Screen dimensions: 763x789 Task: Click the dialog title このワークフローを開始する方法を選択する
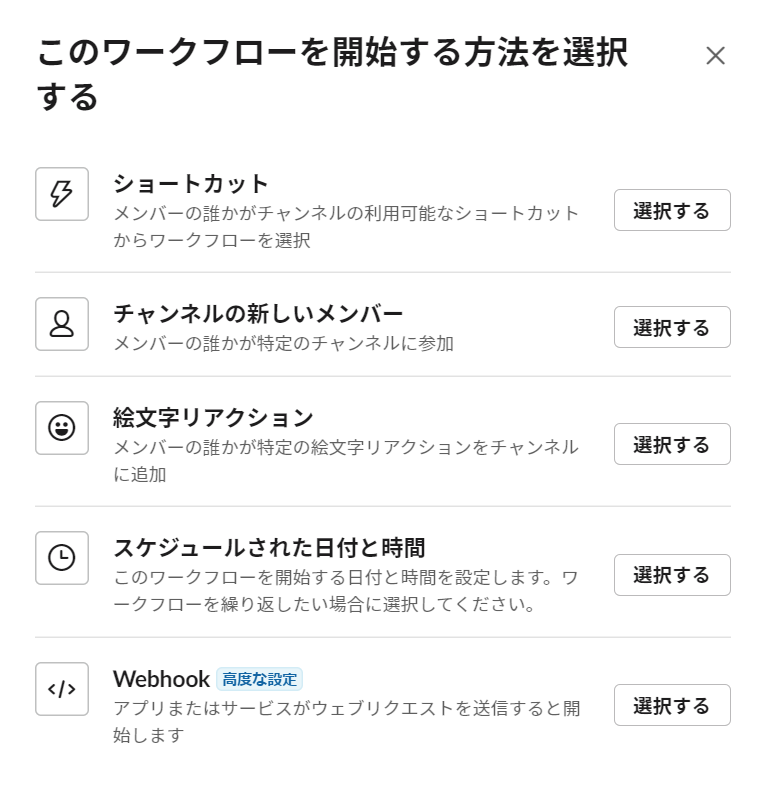[x=332, y=74]
